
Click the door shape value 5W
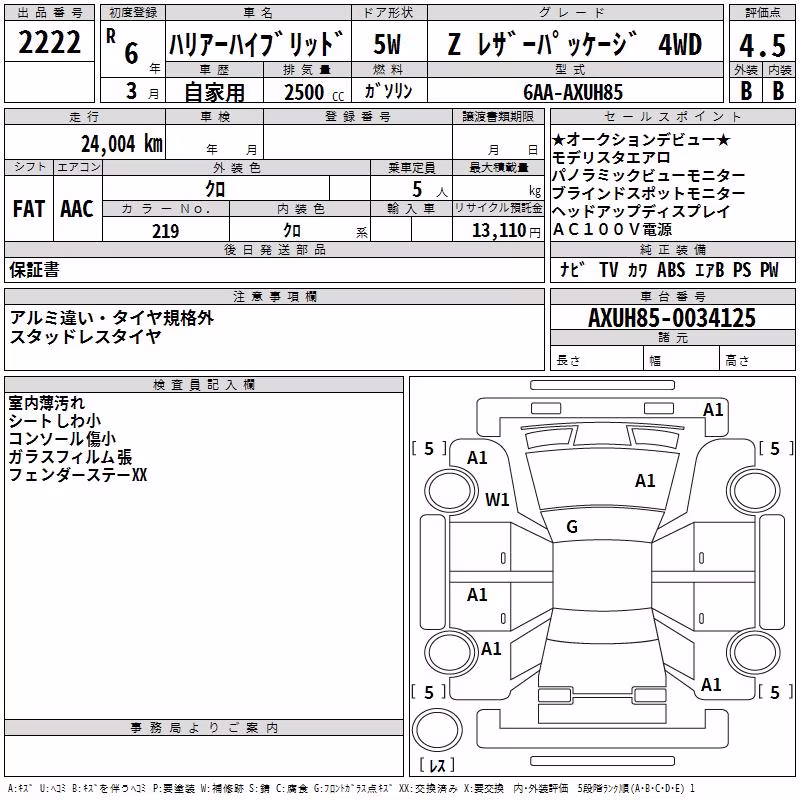[388, 44]
